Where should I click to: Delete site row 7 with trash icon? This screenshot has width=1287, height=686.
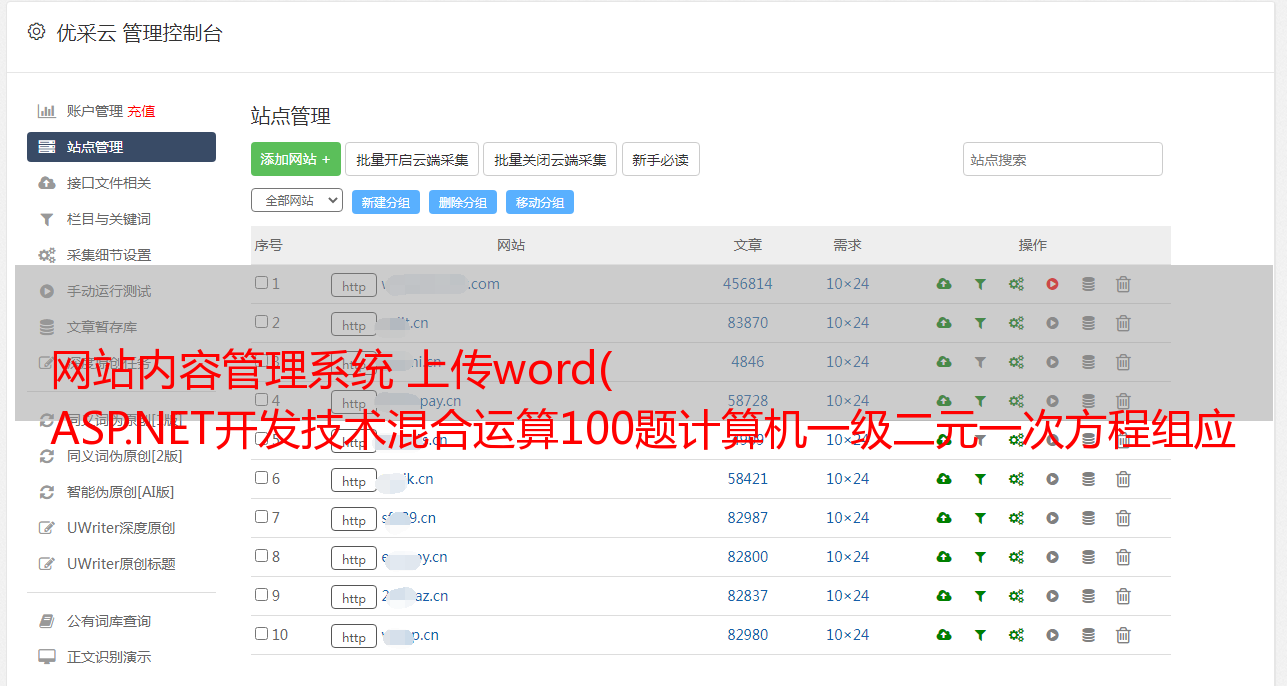pyautogui.click(x=1123, y=518)
